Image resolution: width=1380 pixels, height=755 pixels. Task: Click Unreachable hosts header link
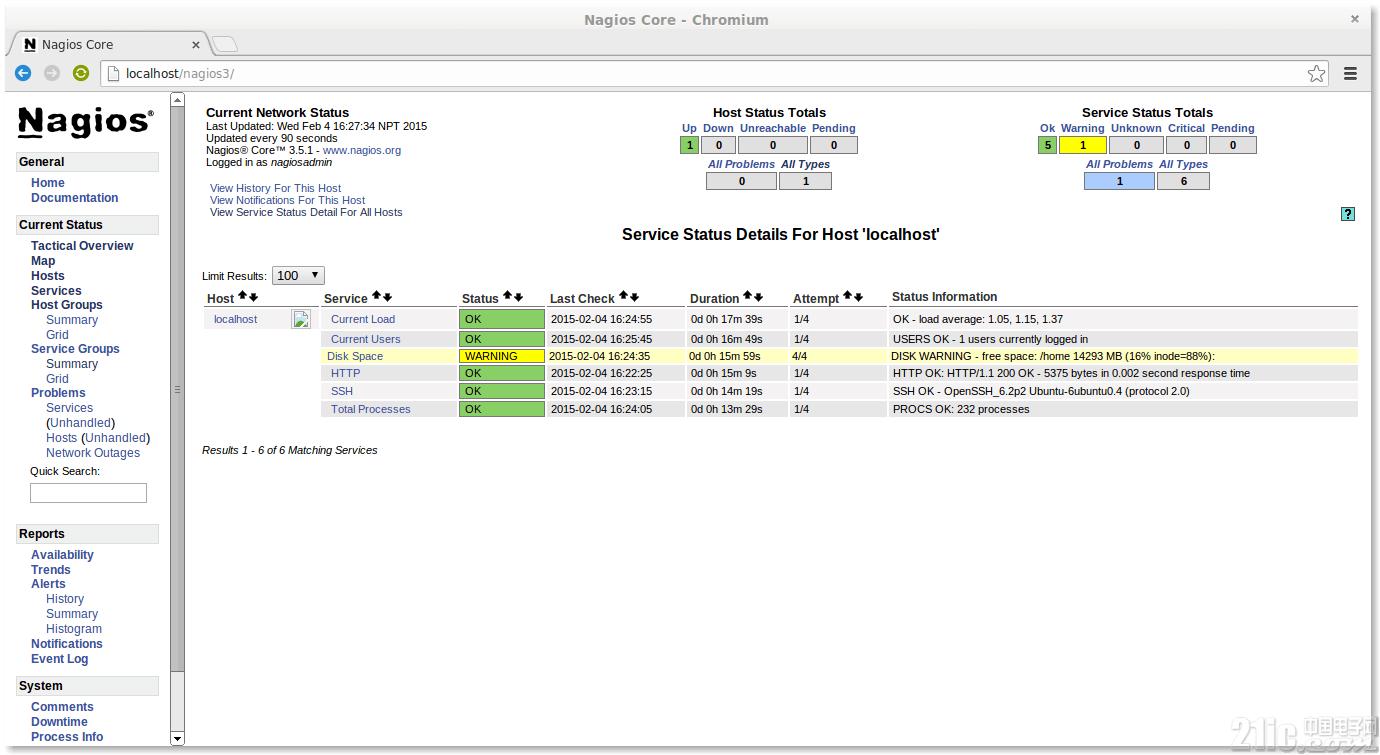coord(773,128)
